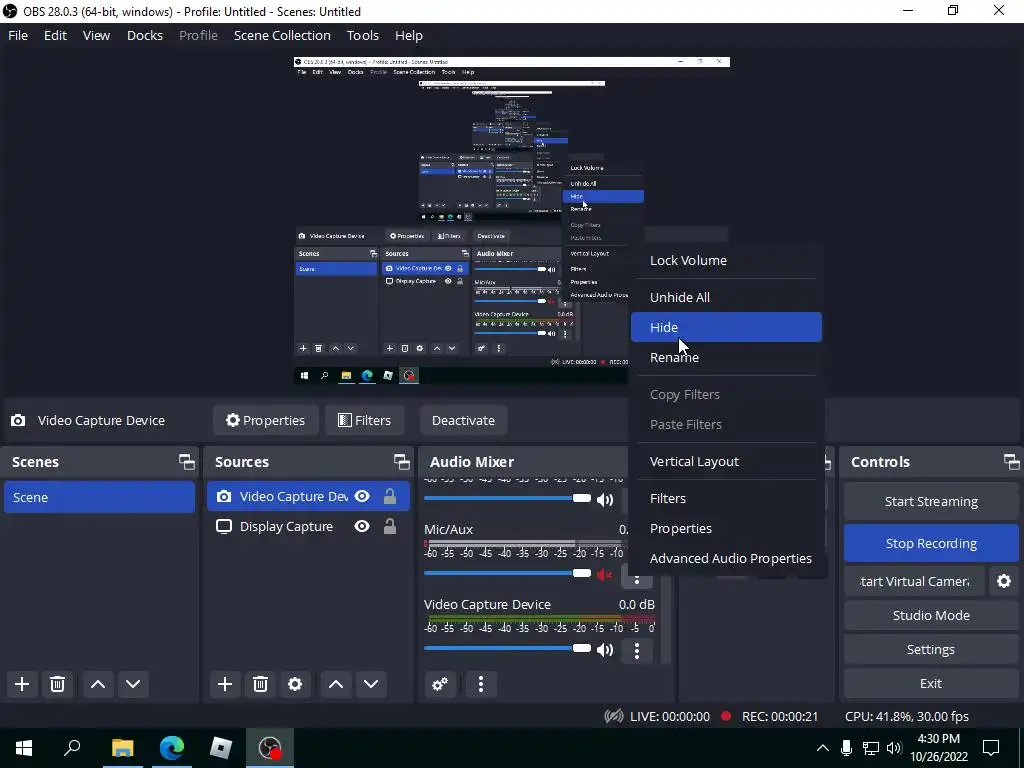Image resolution: width=1024 pixels, height=768 pixels.
Task: Open the File menu
Action: (18, 35)
